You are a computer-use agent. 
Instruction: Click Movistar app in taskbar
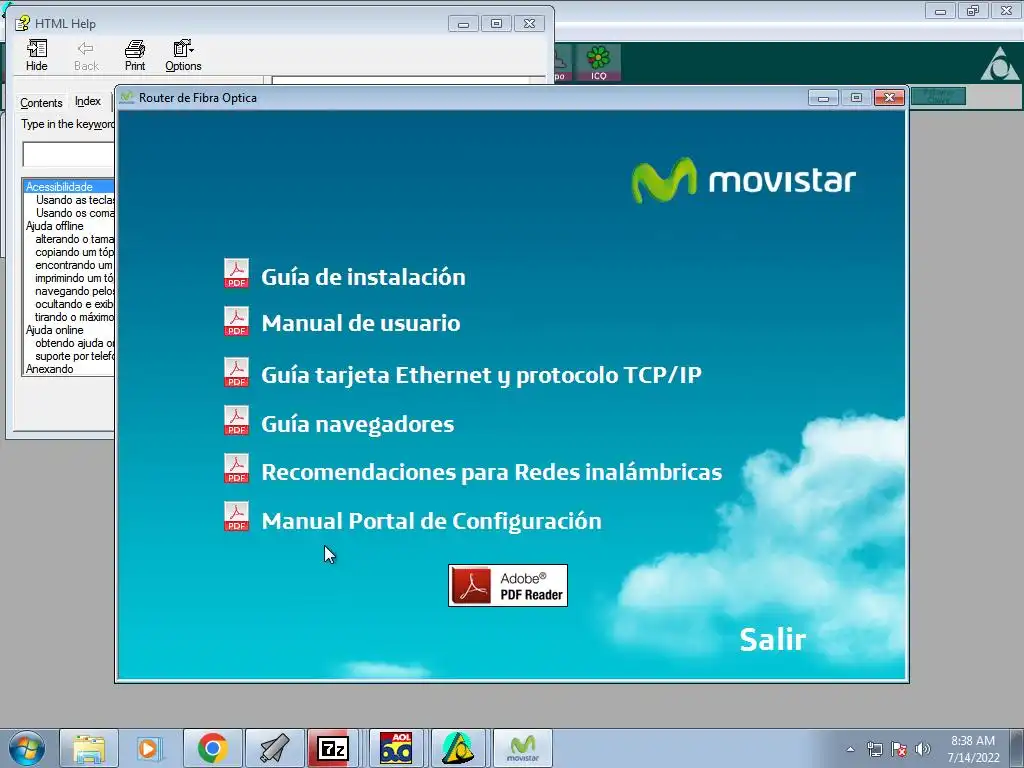pos(522,748)
